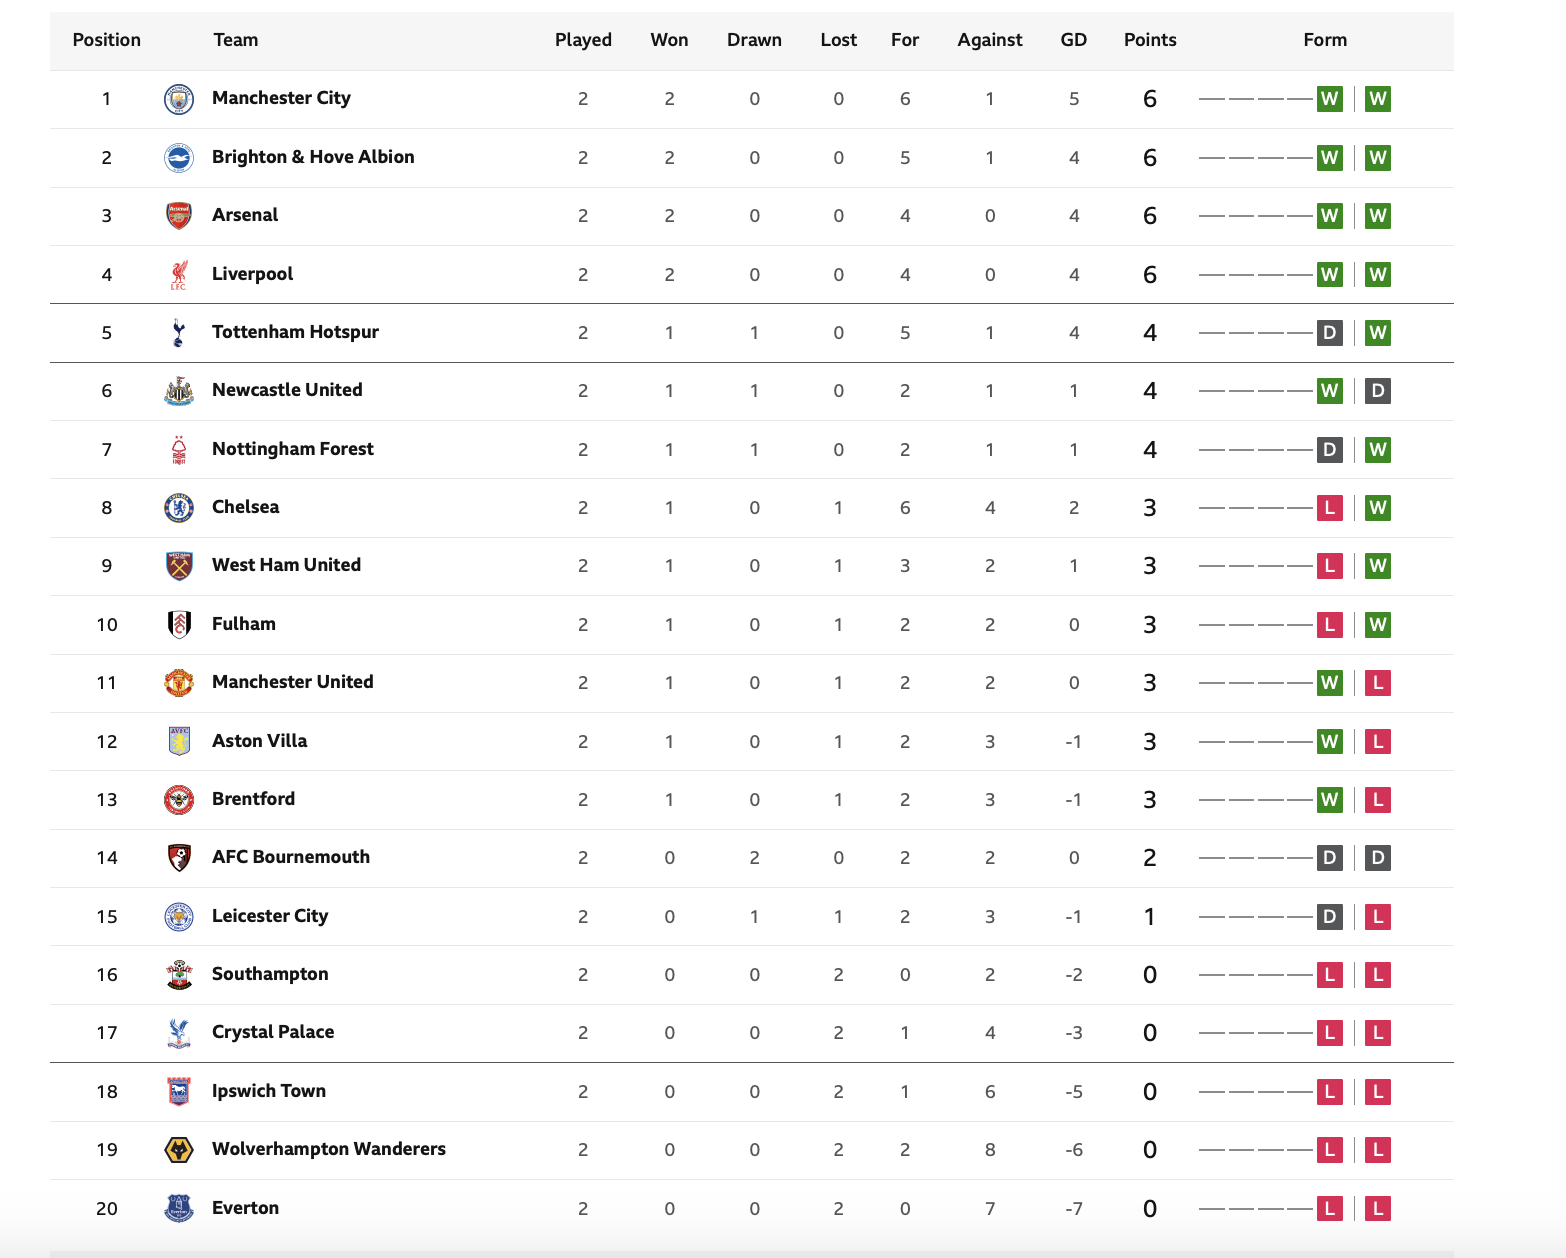Click the Newcastle United crest icon

[x=179, y=391]
